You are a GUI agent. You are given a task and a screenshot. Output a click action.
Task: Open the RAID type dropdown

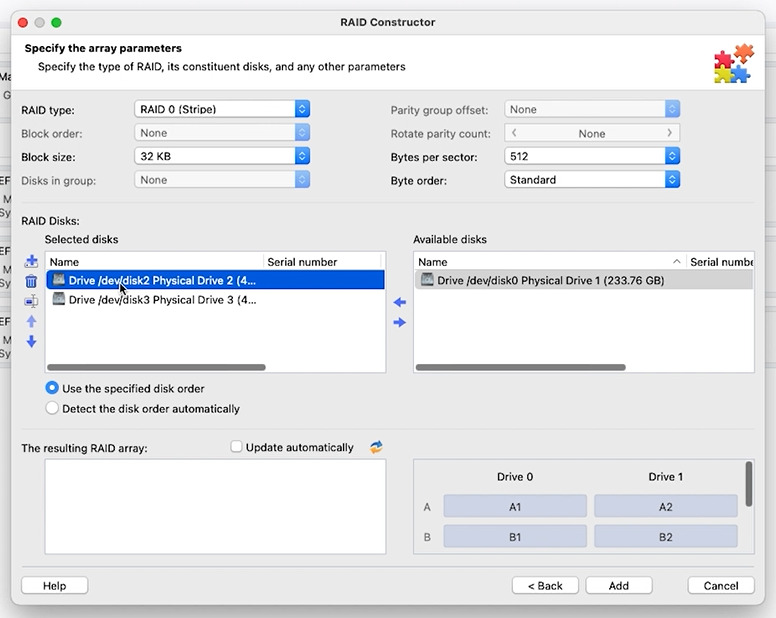[222, 109]
